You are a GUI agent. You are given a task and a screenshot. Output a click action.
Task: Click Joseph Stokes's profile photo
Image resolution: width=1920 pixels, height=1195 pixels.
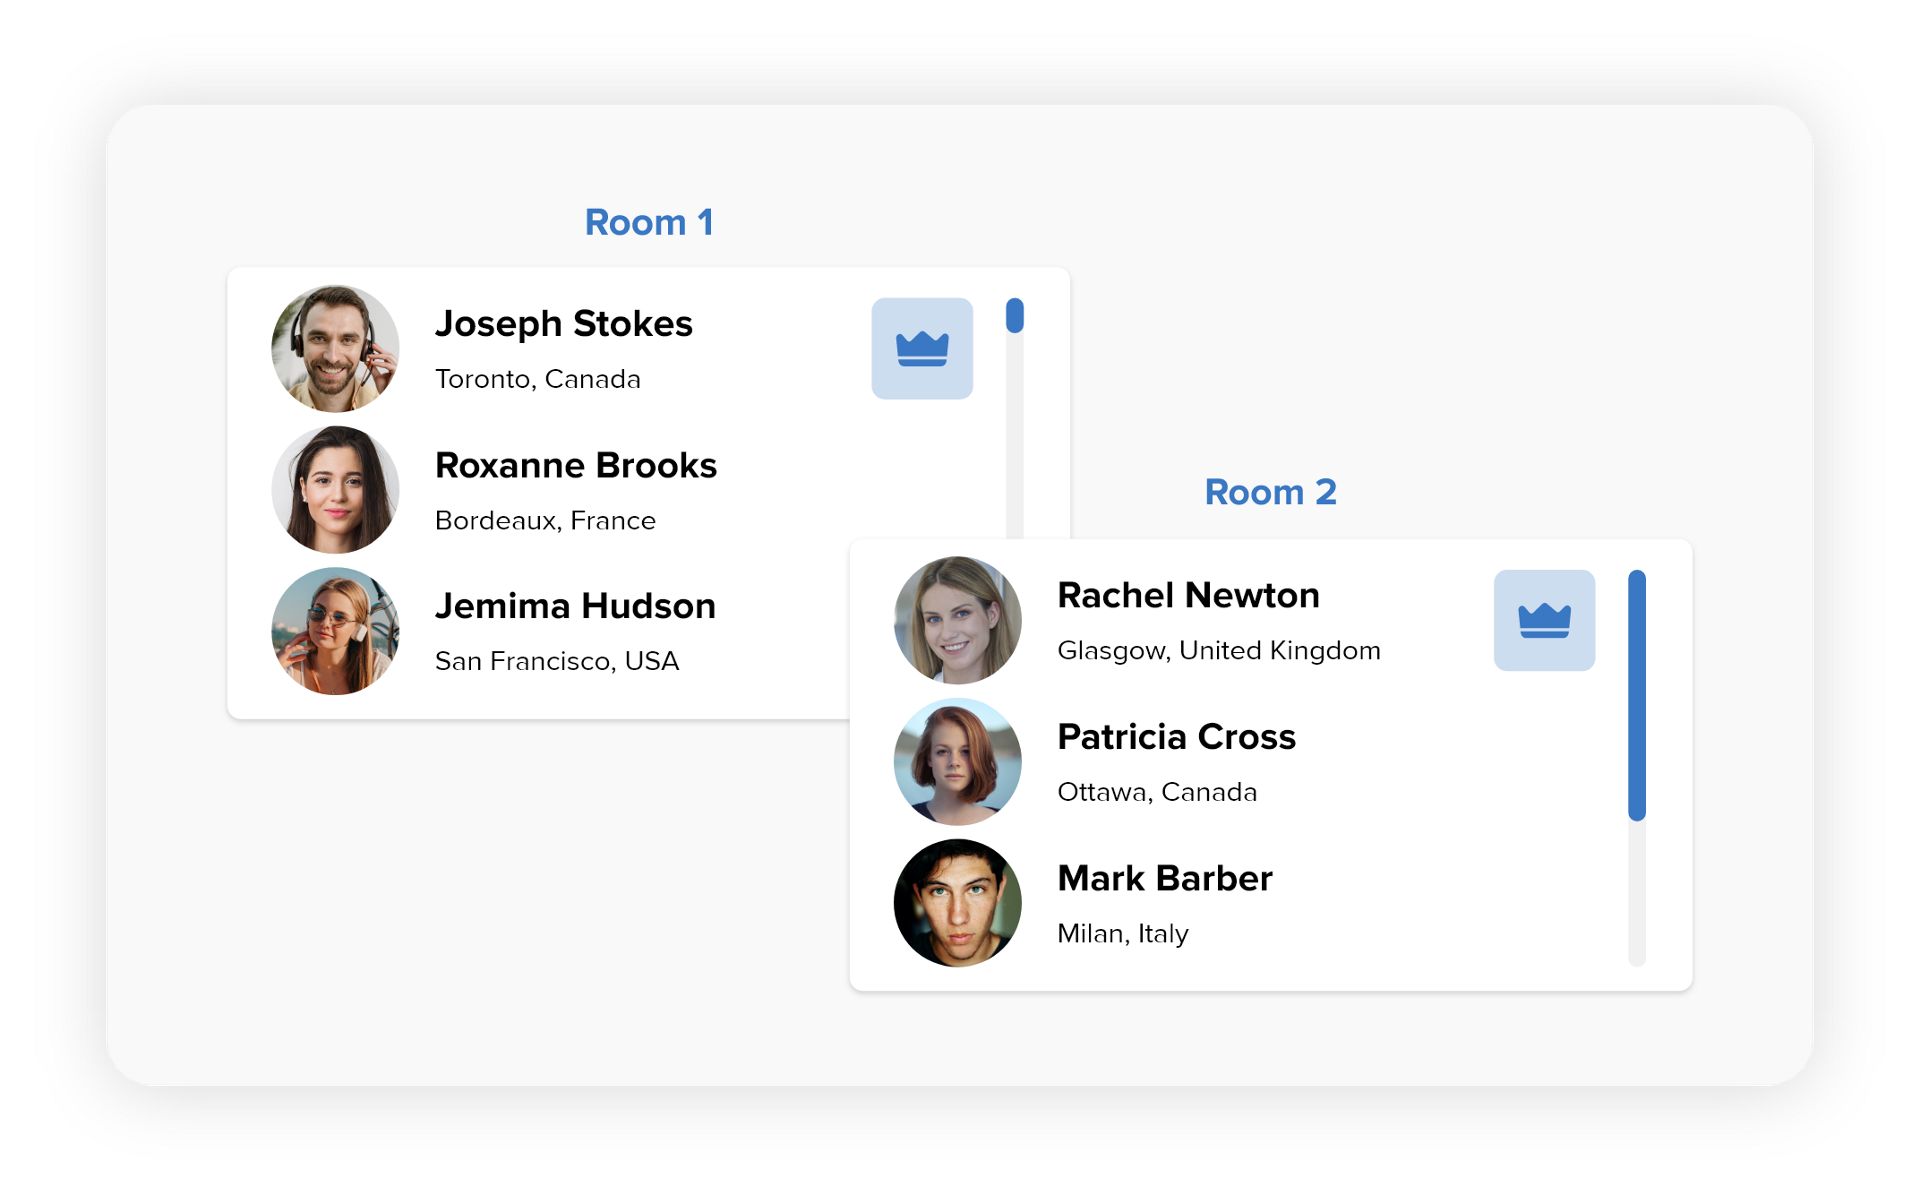click(335, 349)
